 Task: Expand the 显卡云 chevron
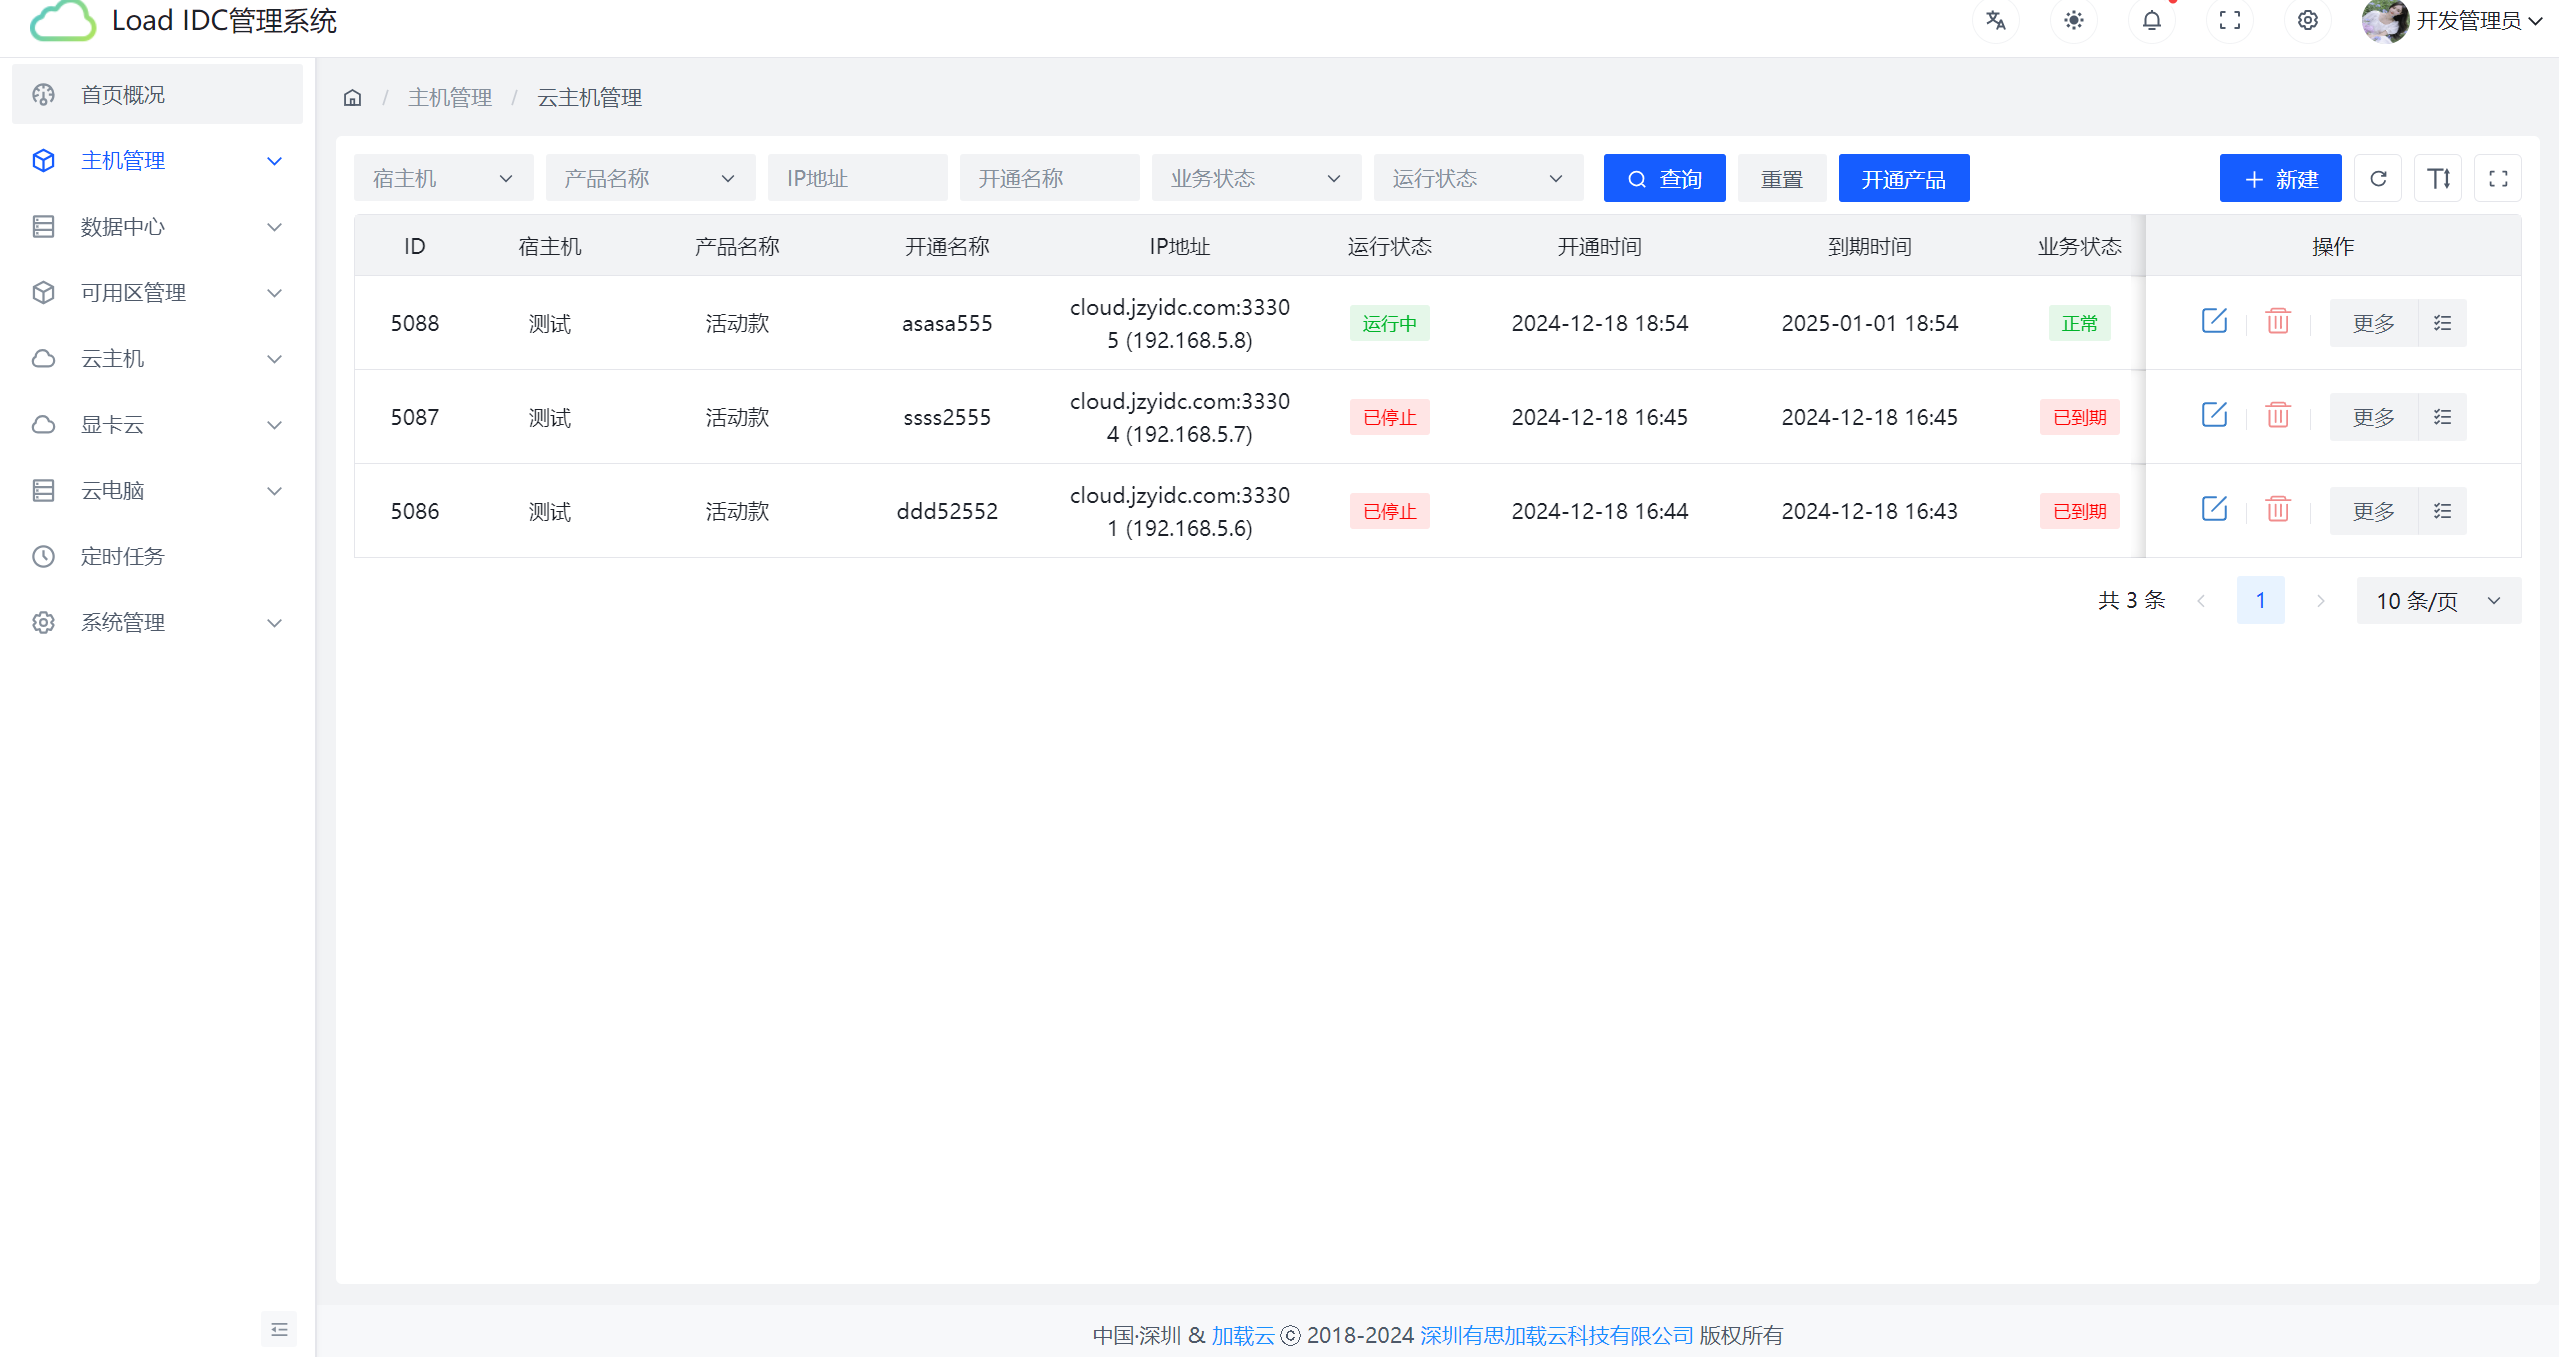point(274,425)
